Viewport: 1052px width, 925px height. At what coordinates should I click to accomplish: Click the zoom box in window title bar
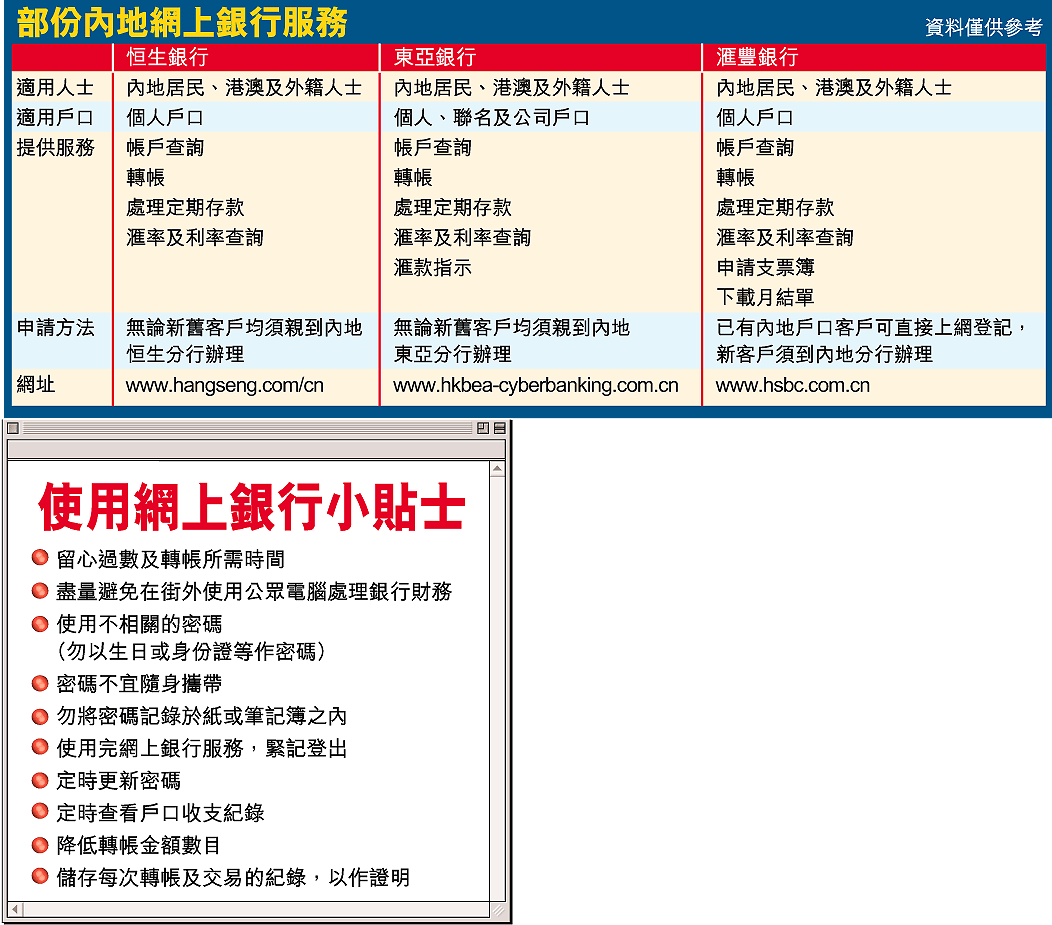pyautogui.click(x=483, y=428)
